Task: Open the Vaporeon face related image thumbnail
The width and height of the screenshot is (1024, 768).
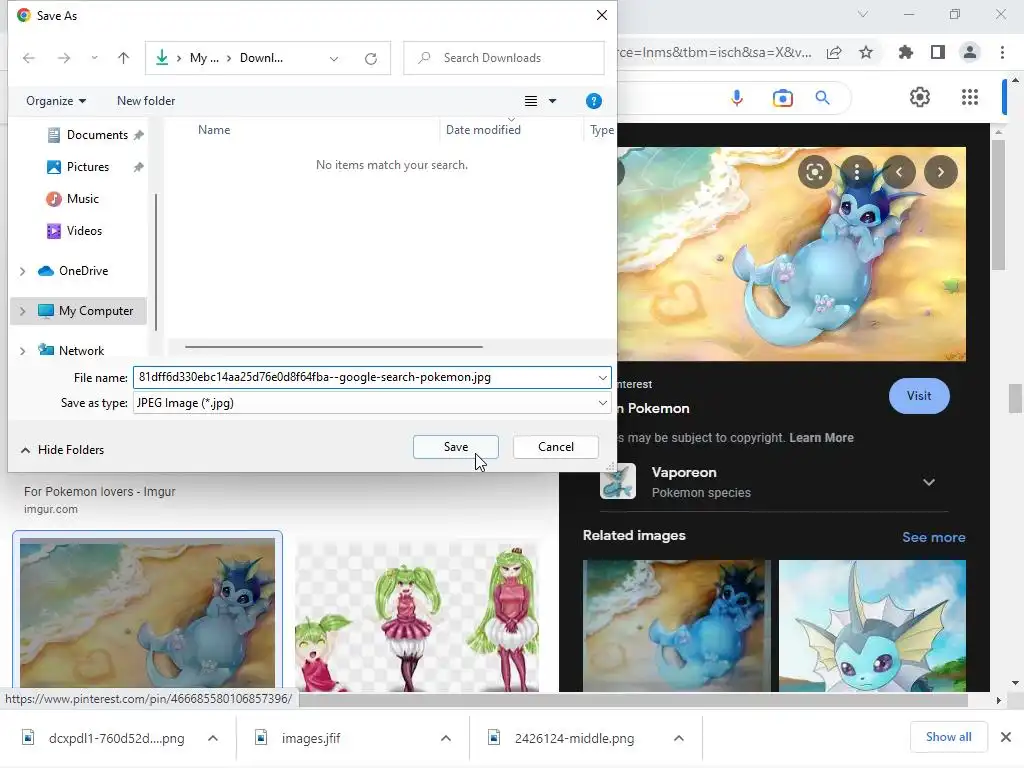Action: coord(872,626)
